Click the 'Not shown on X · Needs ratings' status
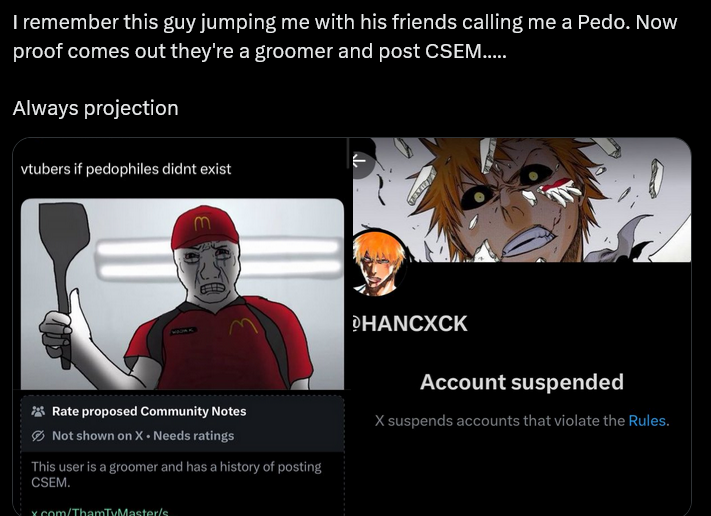 pos(143,436)
